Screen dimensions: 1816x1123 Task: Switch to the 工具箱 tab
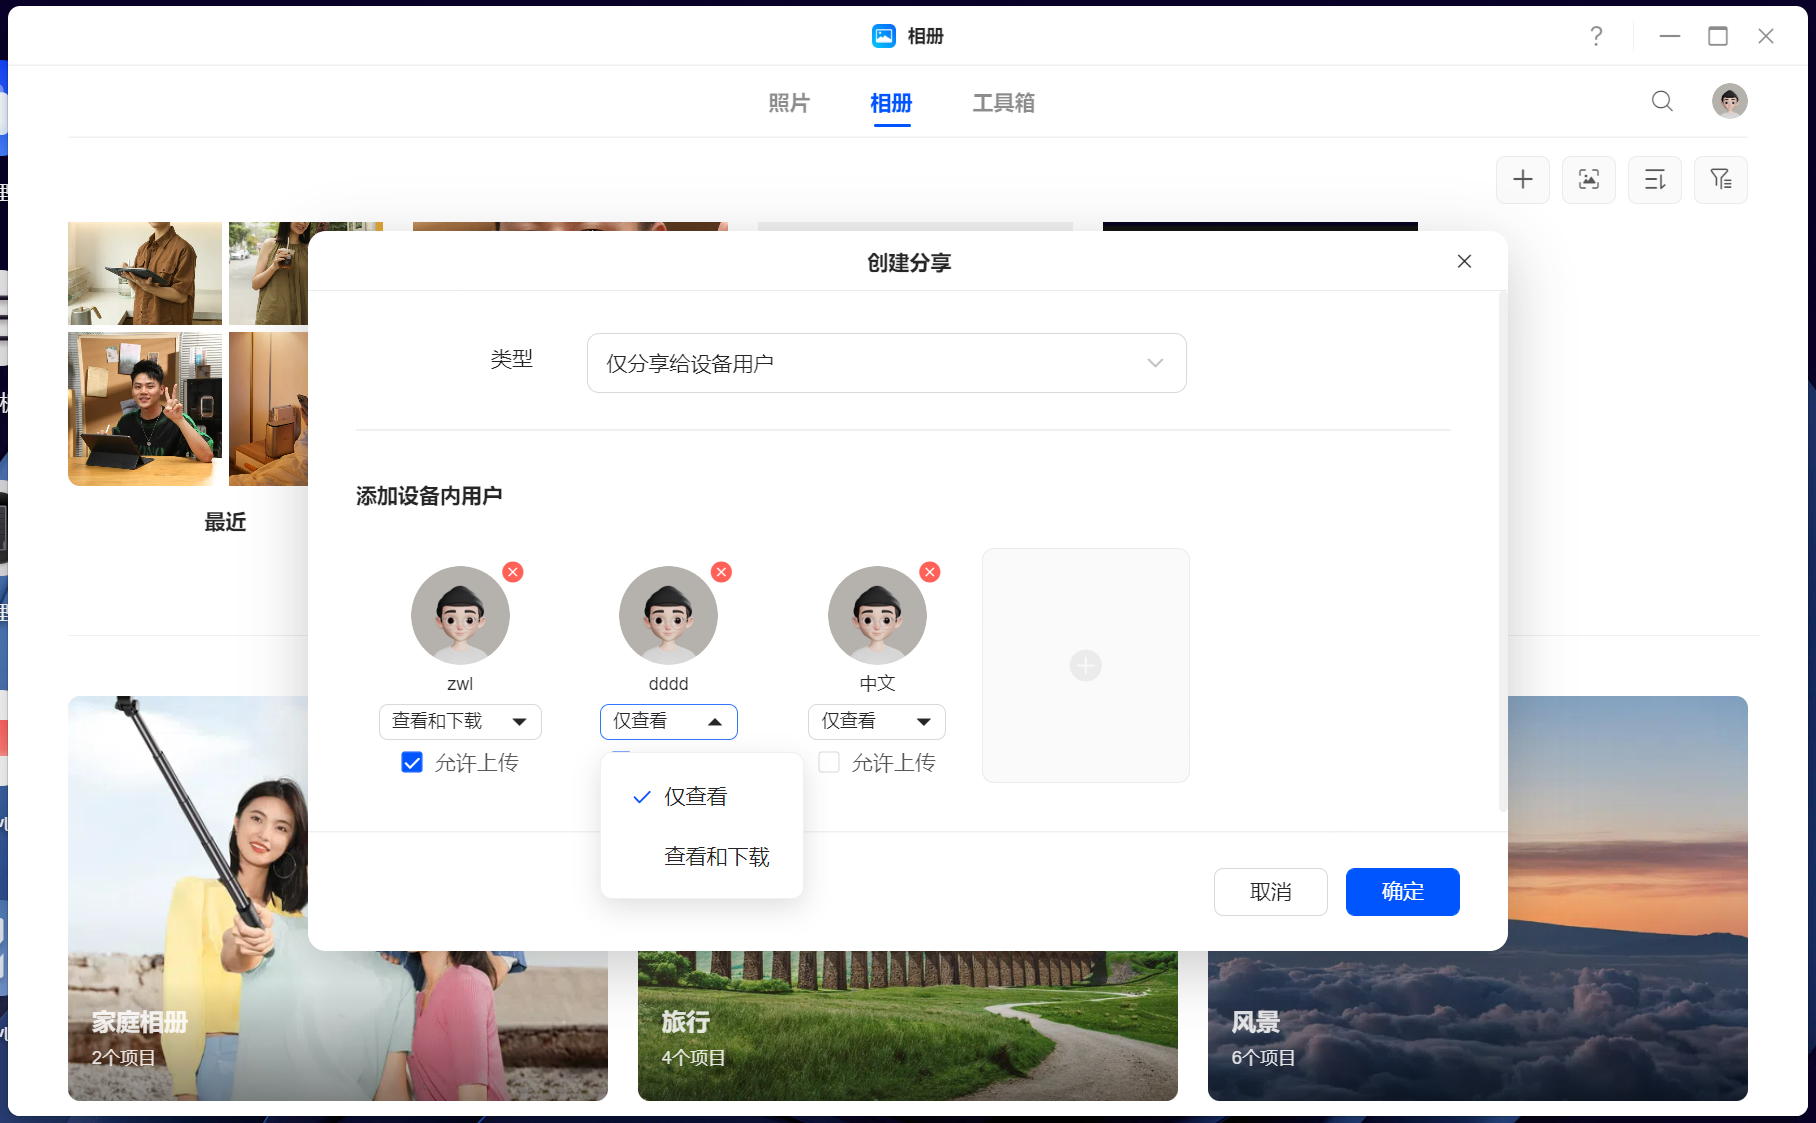(x=1004, y=103)
